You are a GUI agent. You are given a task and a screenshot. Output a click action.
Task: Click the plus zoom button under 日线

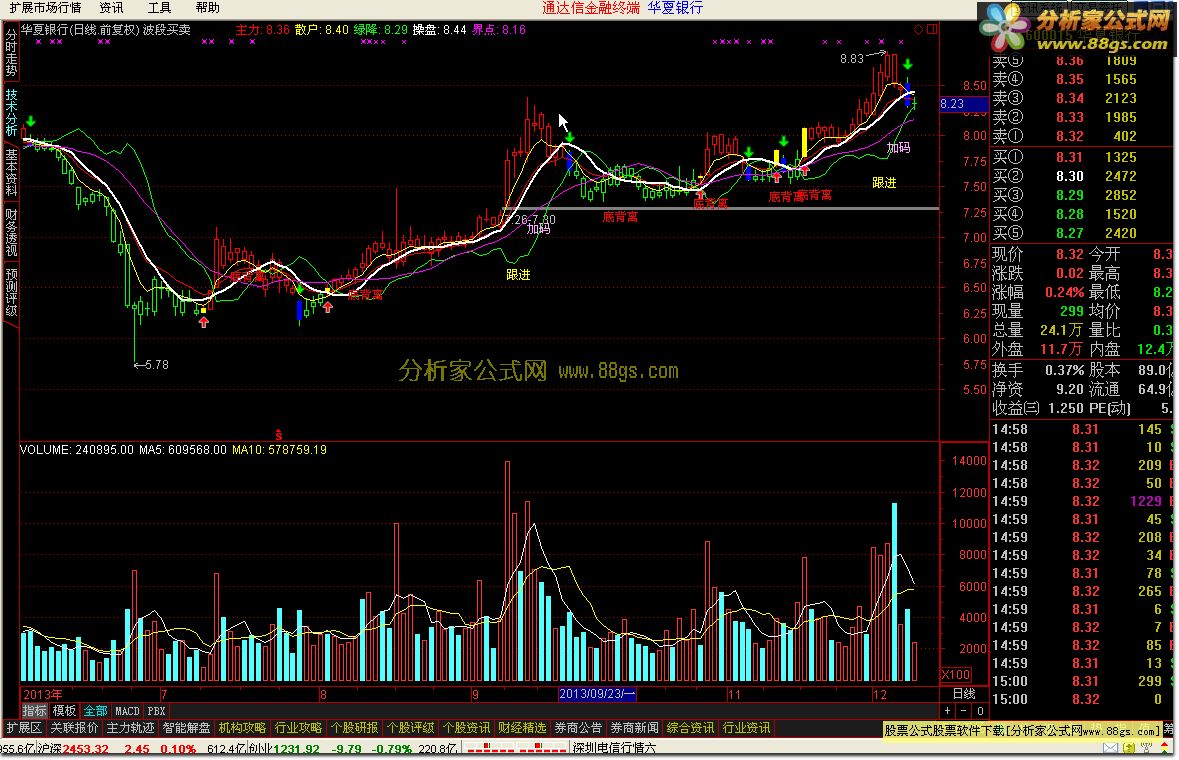(947, 710)
